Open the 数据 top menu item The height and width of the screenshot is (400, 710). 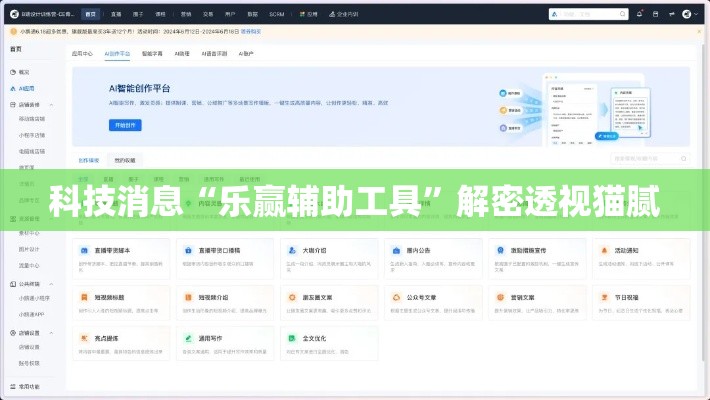click(x=253, y=14)
